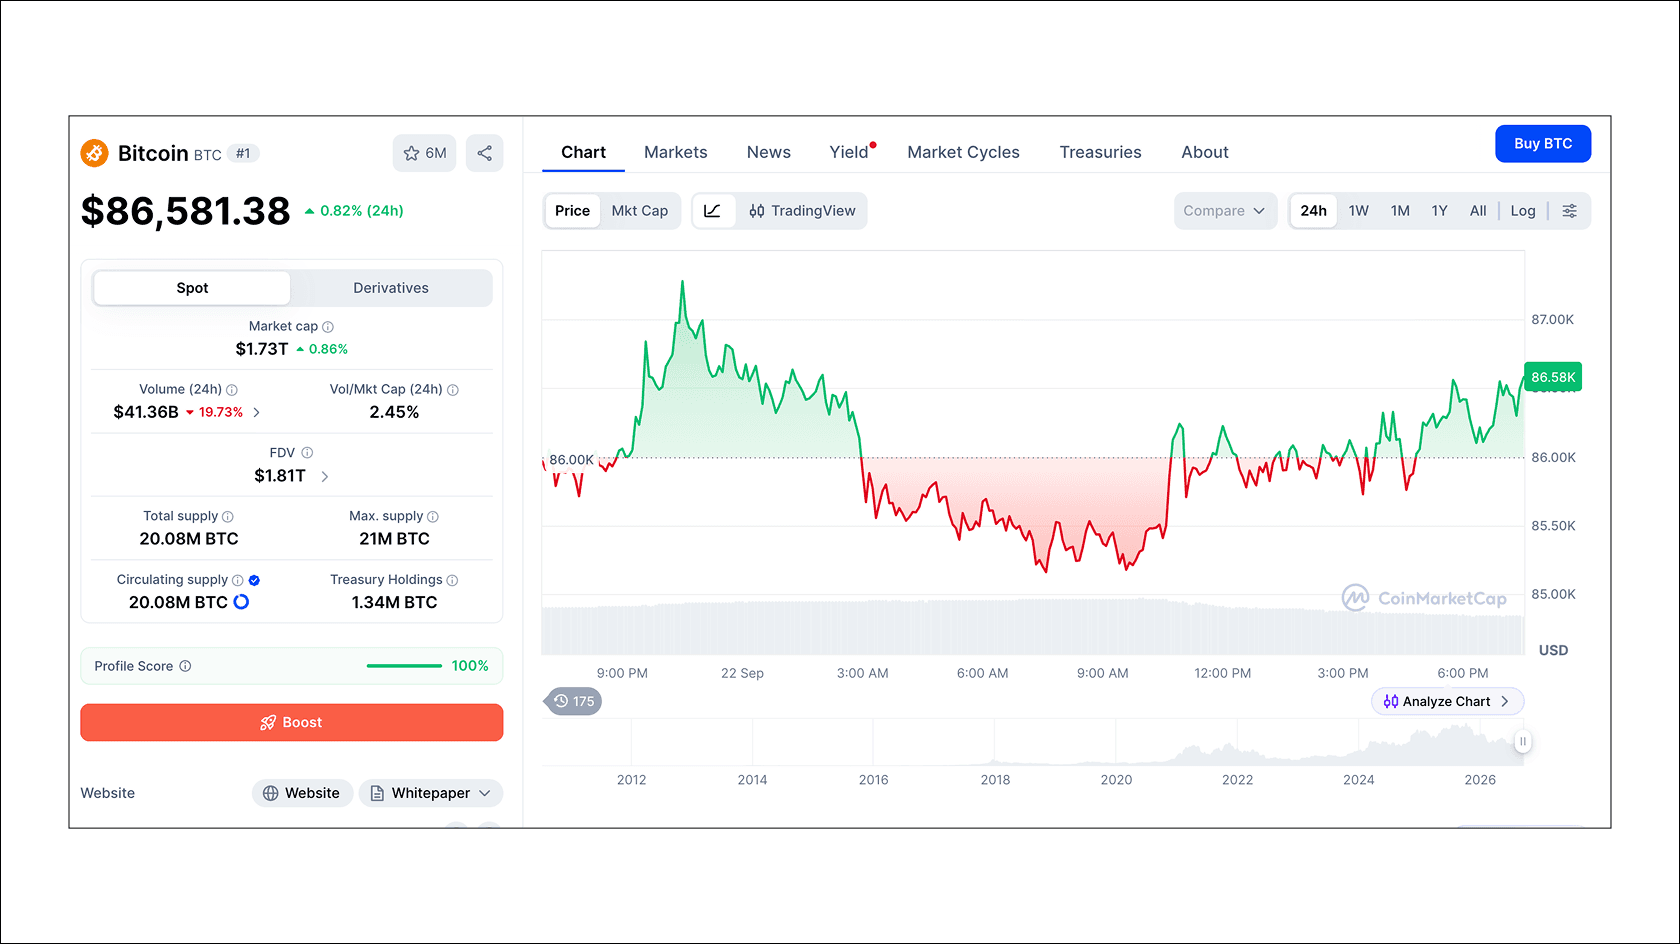Click Market cap info icon

tap(328, 327)
